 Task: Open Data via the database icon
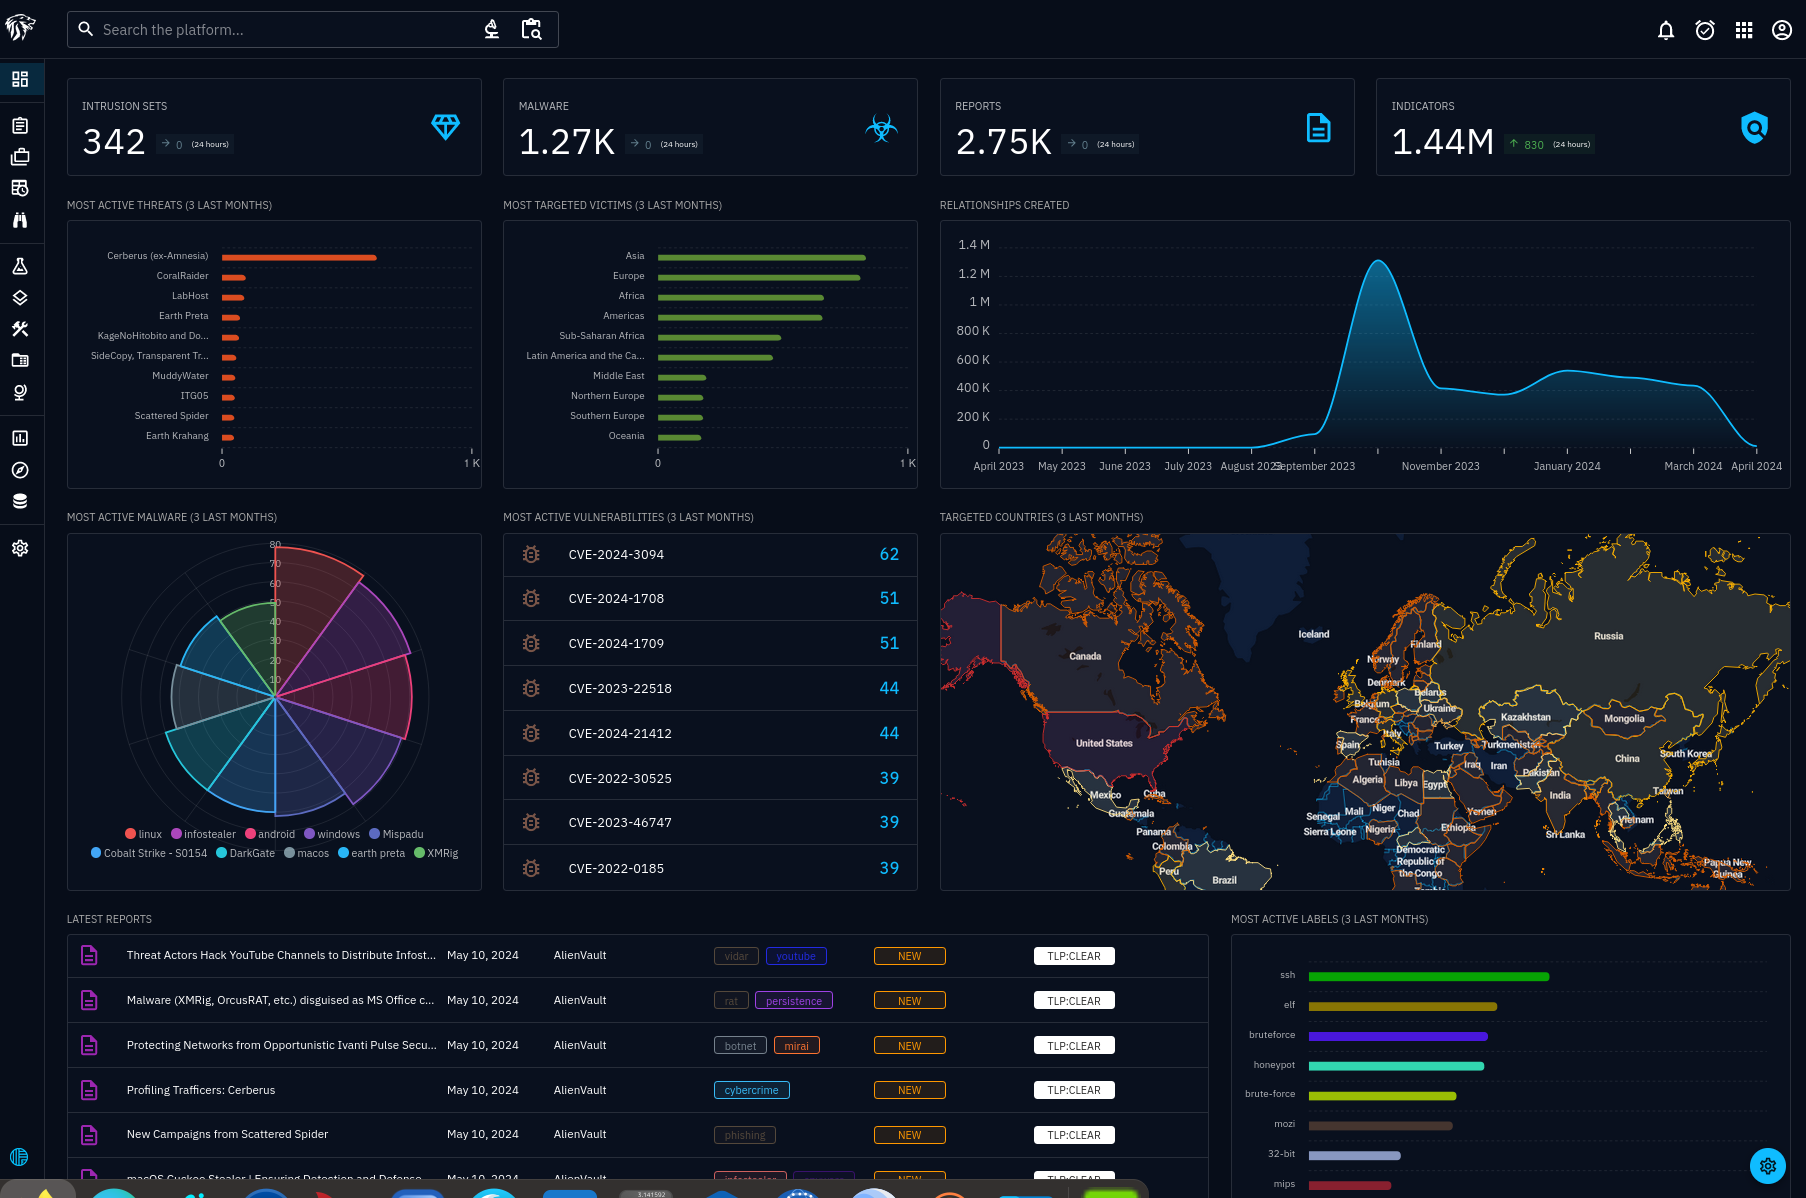pos(20,502)
